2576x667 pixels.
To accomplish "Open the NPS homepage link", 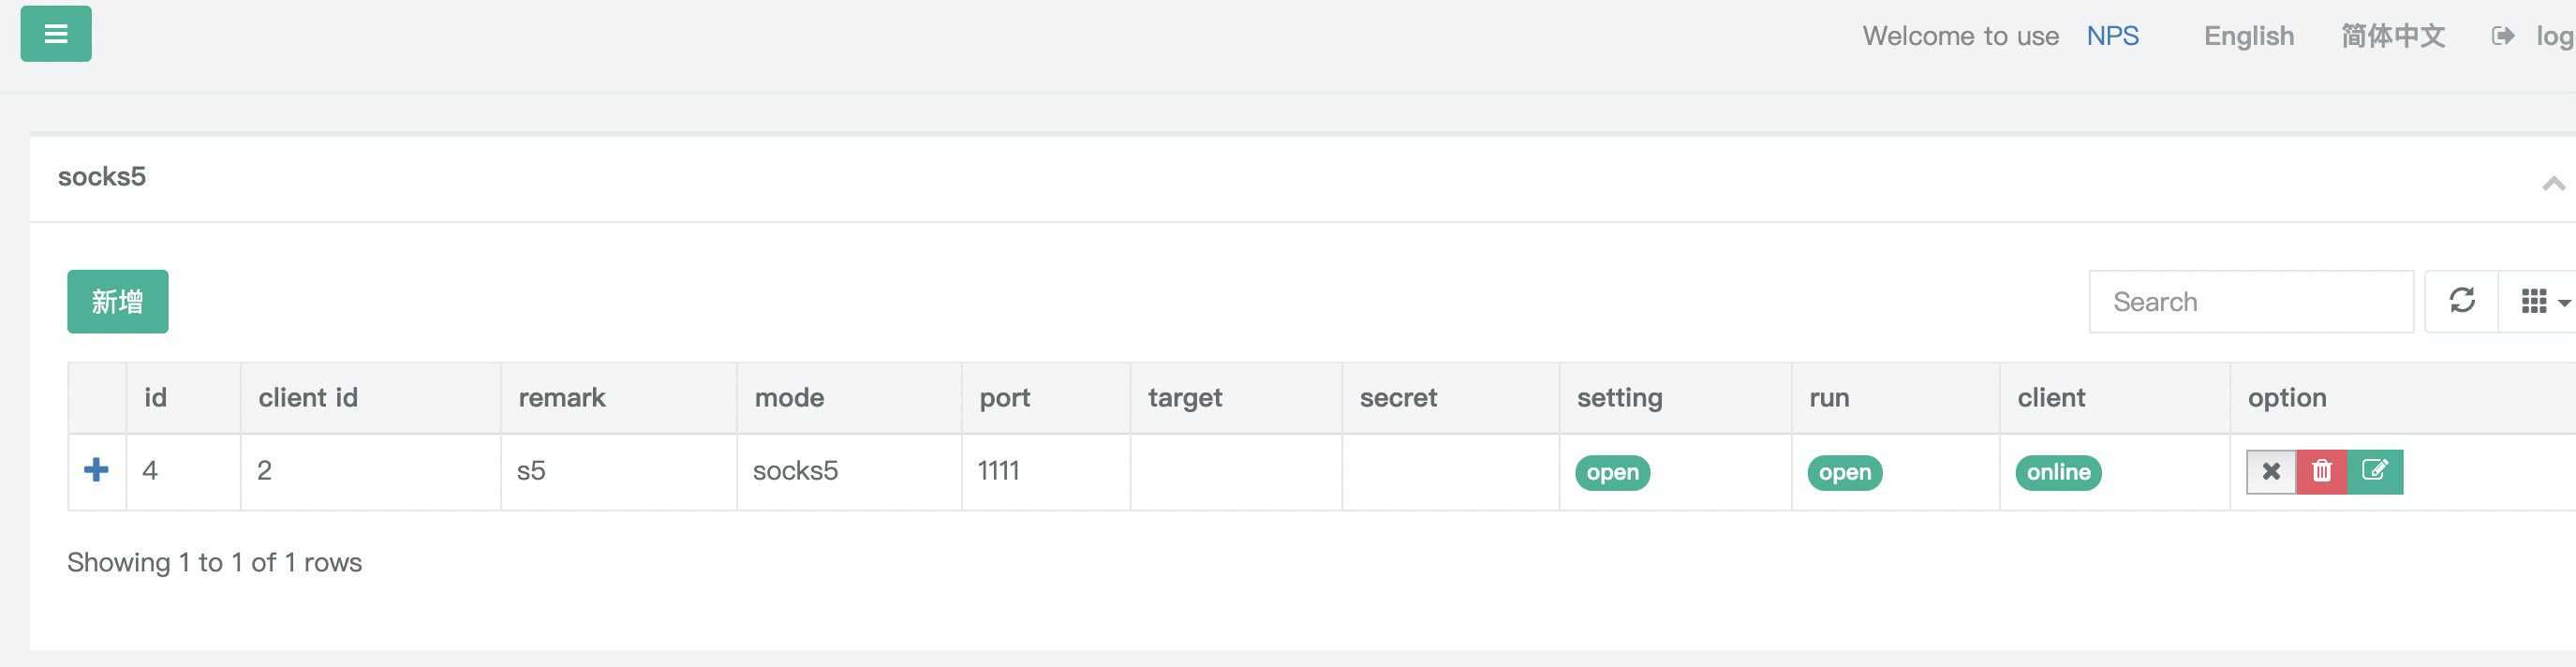I will click(2112, 35).
